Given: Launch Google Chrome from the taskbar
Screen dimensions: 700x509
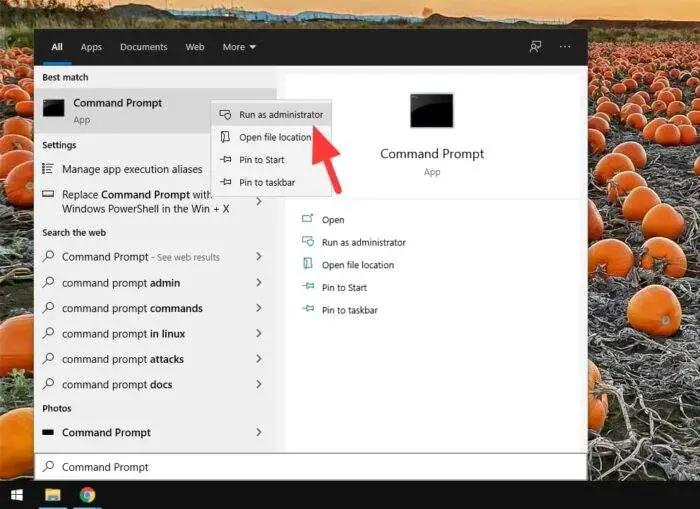Looking at the screenshot, I should click(88, 495).
